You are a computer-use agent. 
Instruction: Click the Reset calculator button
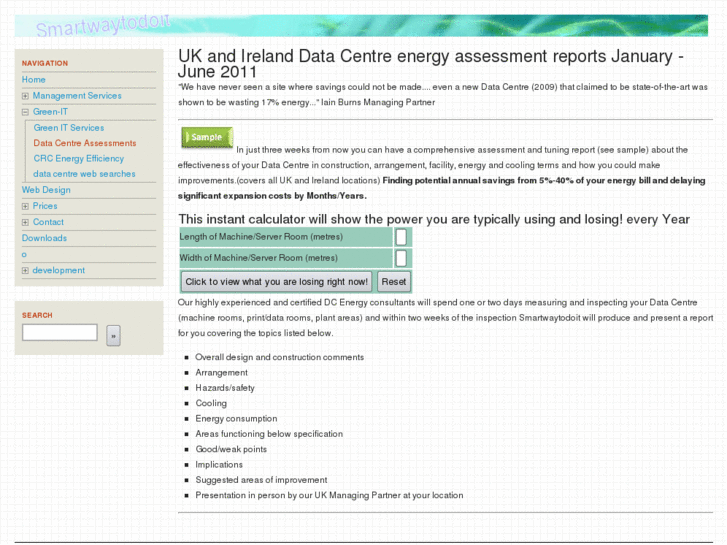[394, 282]
